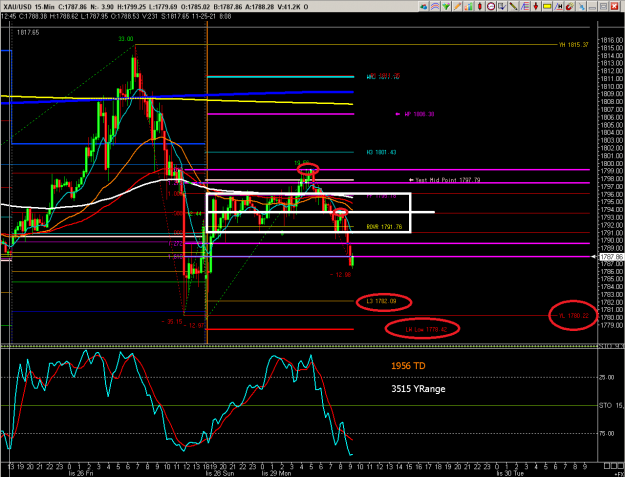Click the lis 30 Tue date label
The width and height of the screenshot is (625, 477).
tap(510, 473)
